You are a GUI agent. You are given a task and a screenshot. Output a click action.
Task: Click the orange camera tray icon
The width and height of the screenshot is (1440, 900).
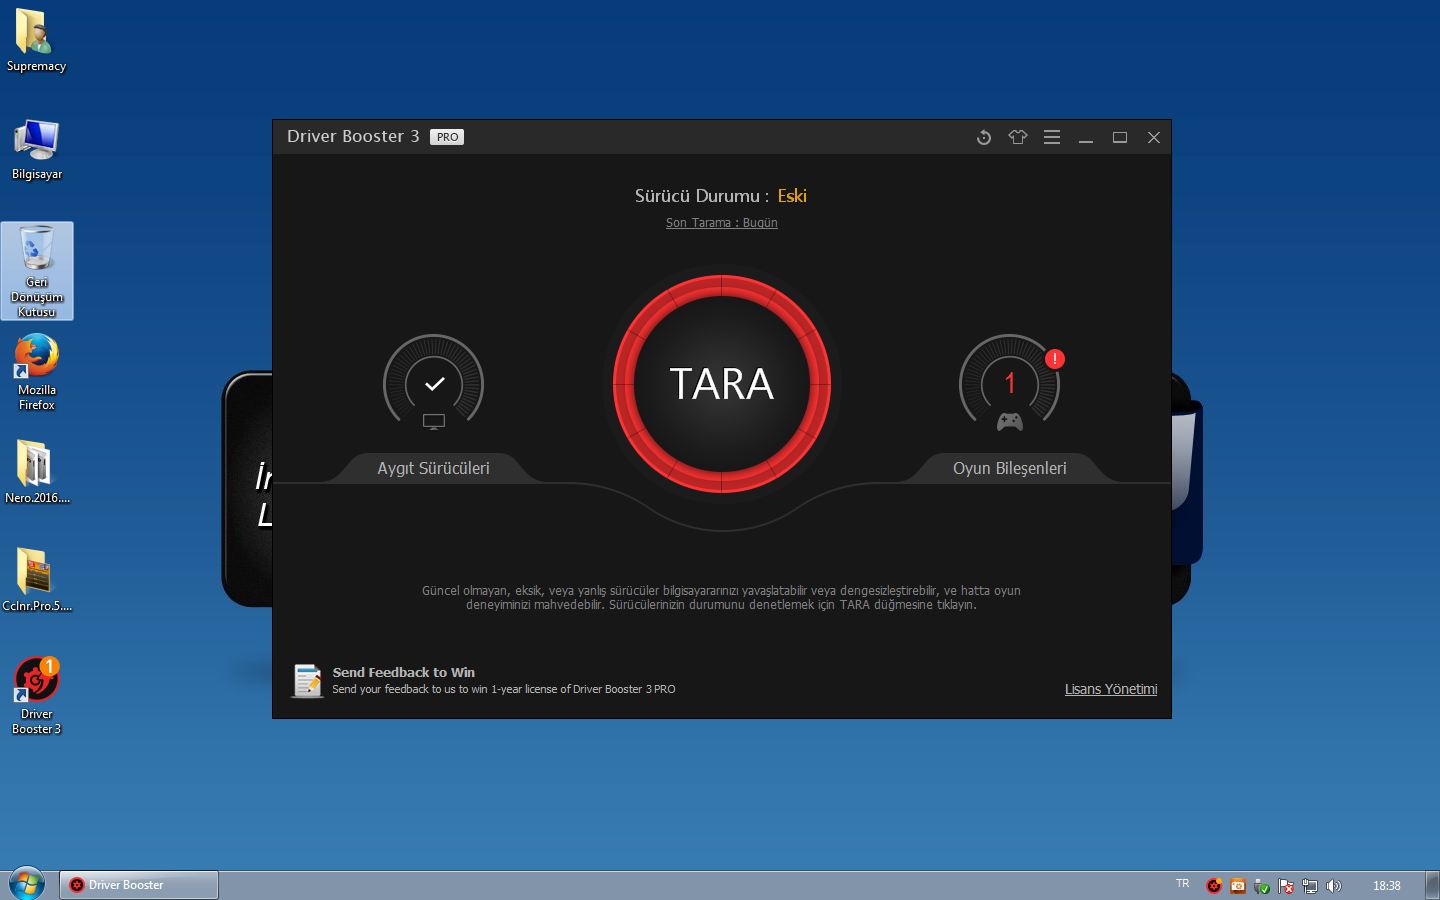point(1238,886)
